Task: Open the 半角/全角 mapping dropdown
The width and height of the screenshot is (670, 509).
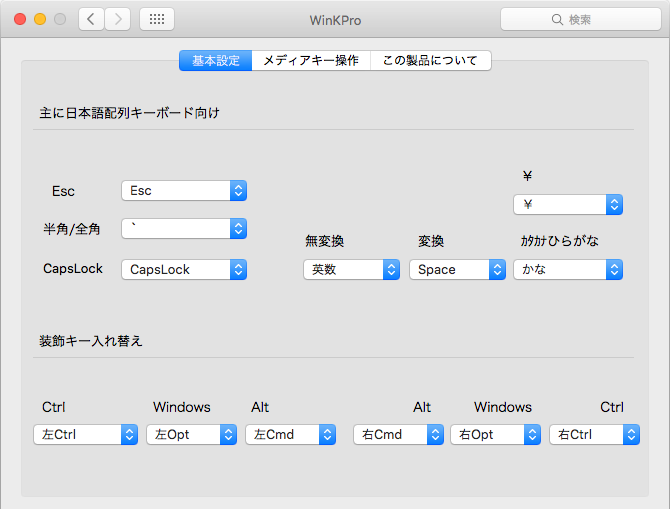Action: coord(184,229)
